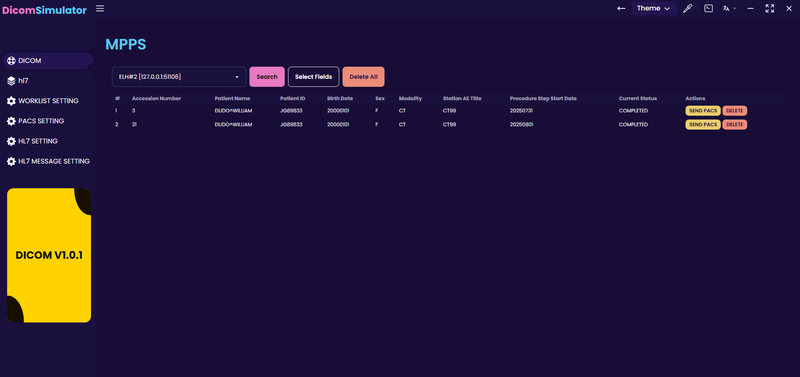This screenshot has width=800, height=377.
Task: Click the DicomSimulator logo
Action: coord(44,10)
